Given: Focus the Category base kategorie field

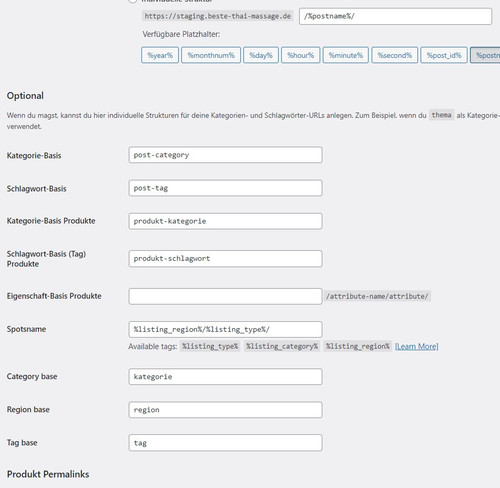Looking at the screenshot, I should pyautogui.click(x=225, y=377).
